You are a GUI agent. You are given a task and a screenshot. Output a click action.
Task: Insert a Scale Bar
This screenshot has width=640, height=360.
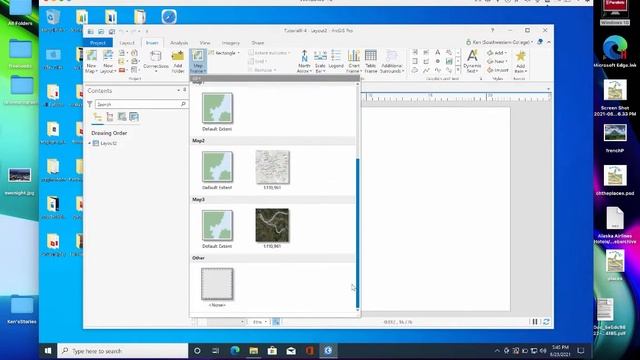click(320, 62)
